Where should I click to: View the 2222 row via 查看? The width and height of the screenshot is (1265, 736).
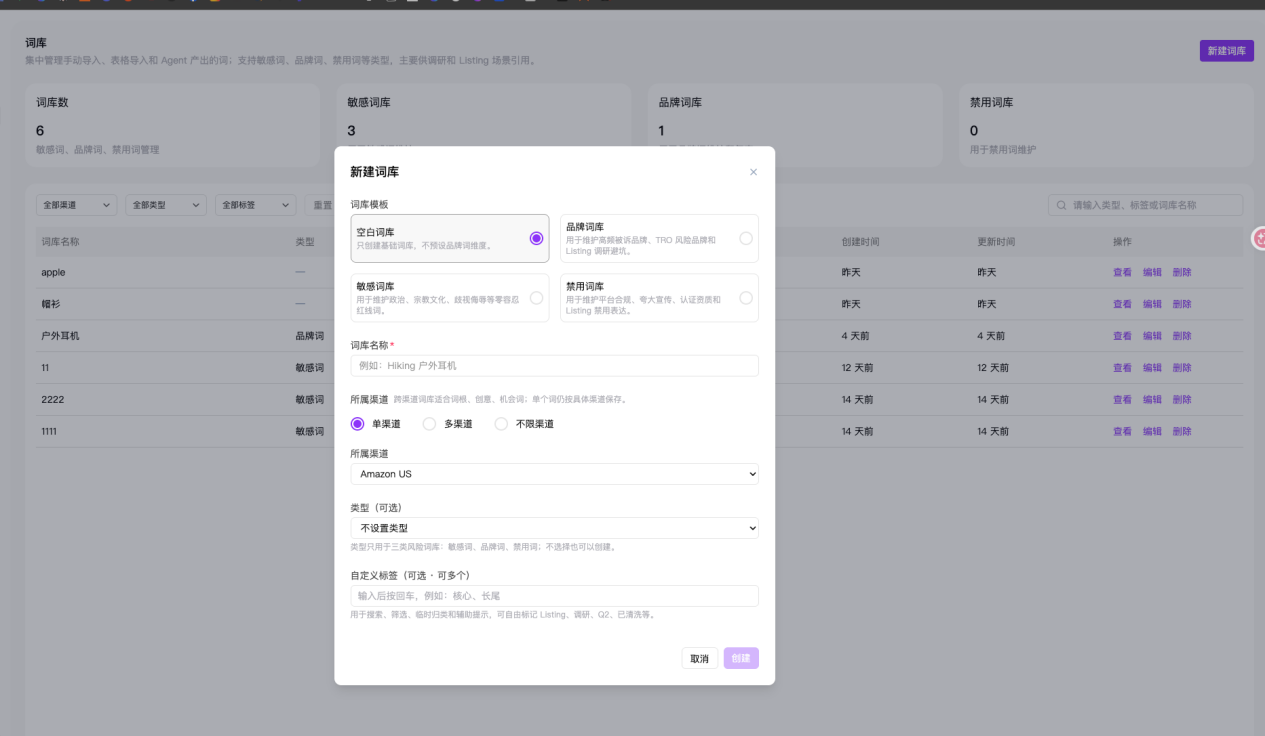pyautogui.click(x=1122, y=400)
